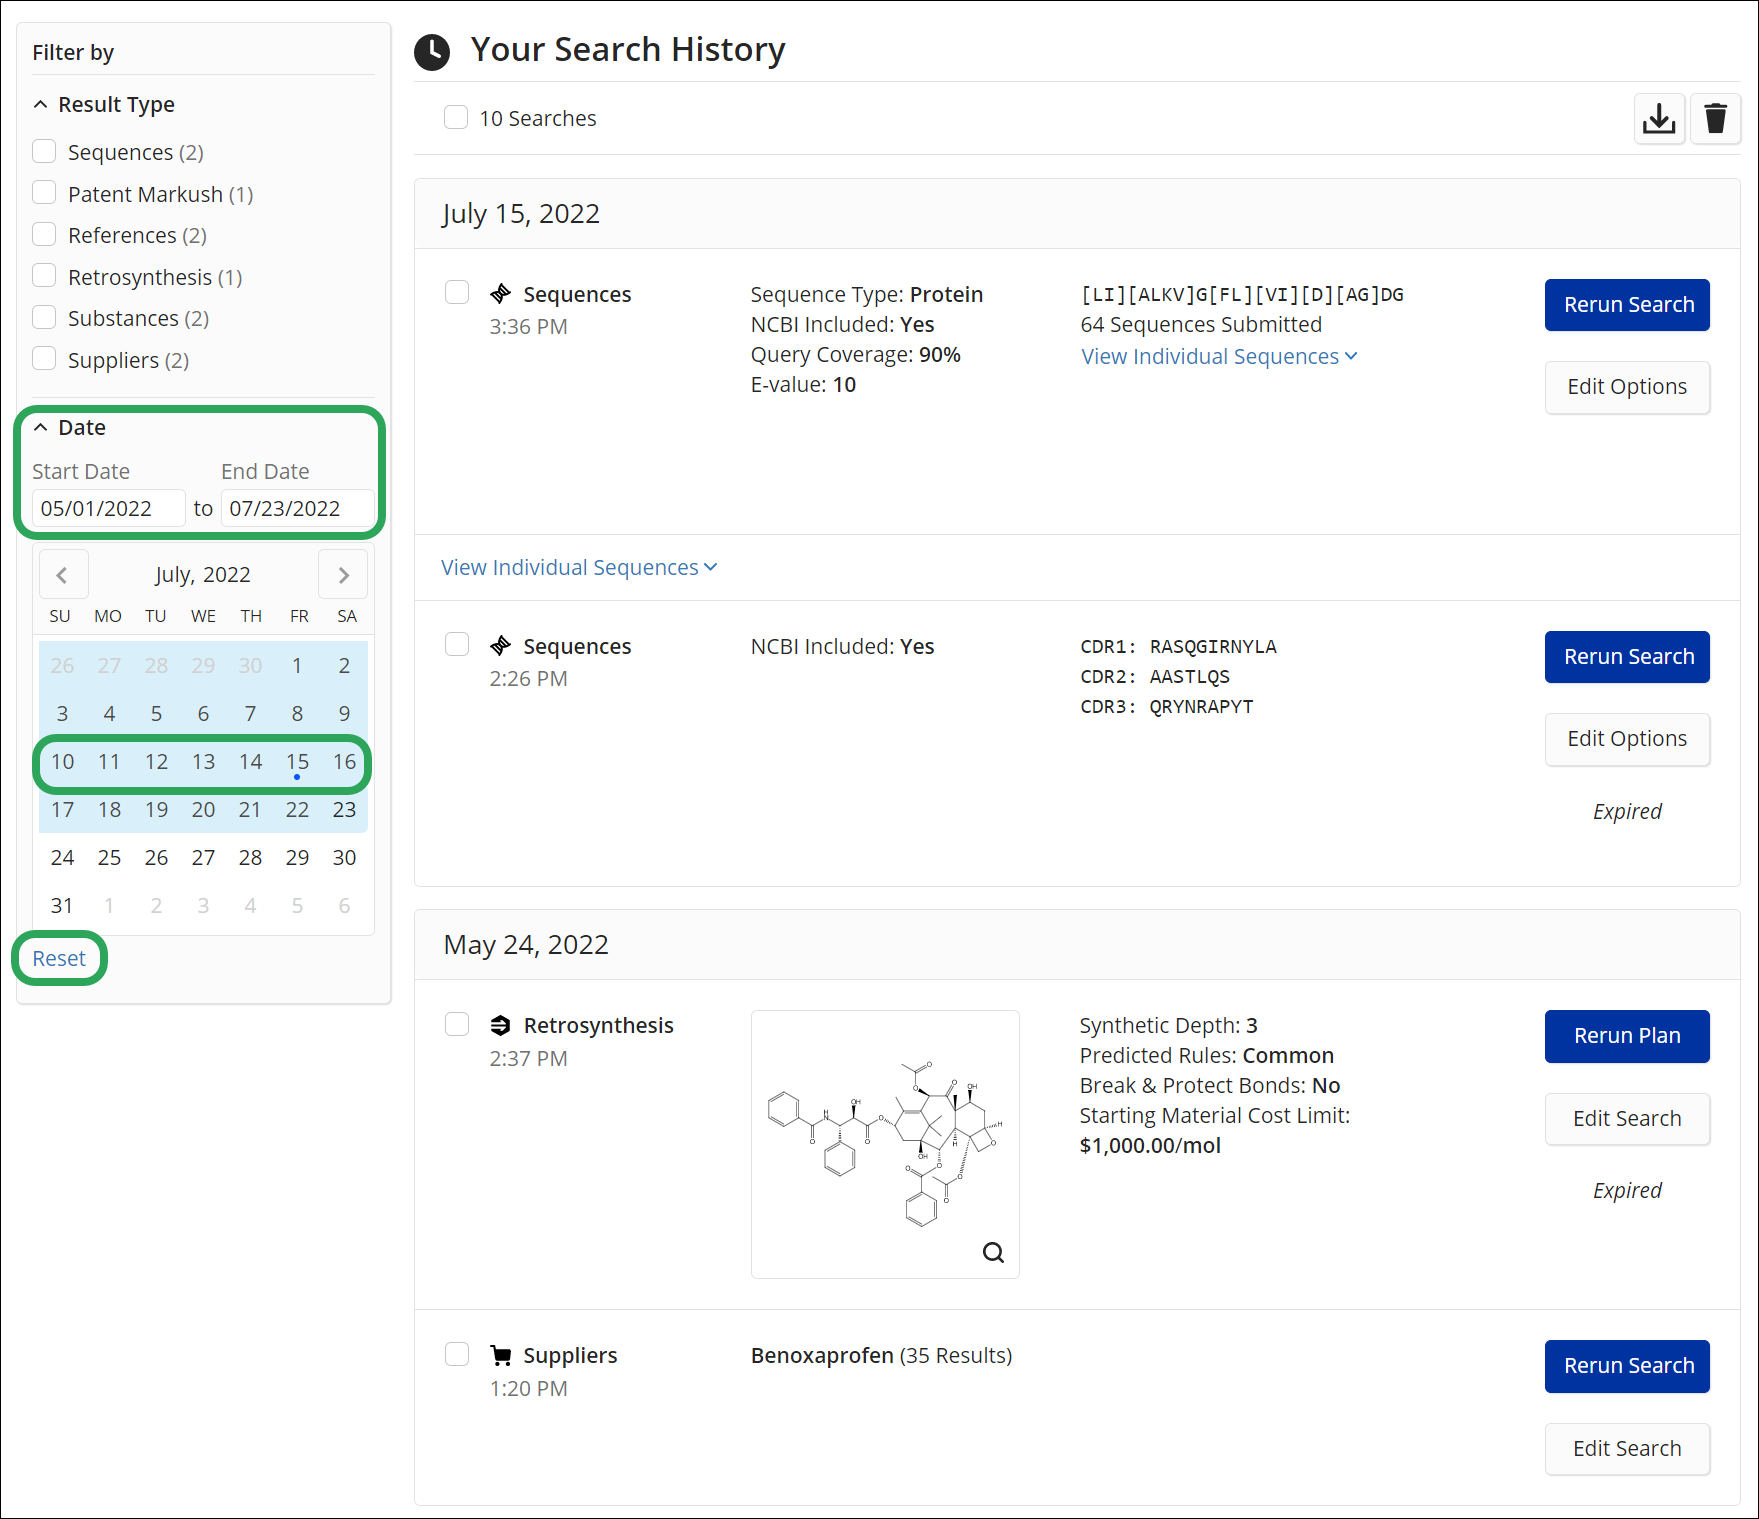Click the "Benoxaprofen" suppliers query text
Image resolution: width=1759 pixels, height=1519 pixels.
822,1356
